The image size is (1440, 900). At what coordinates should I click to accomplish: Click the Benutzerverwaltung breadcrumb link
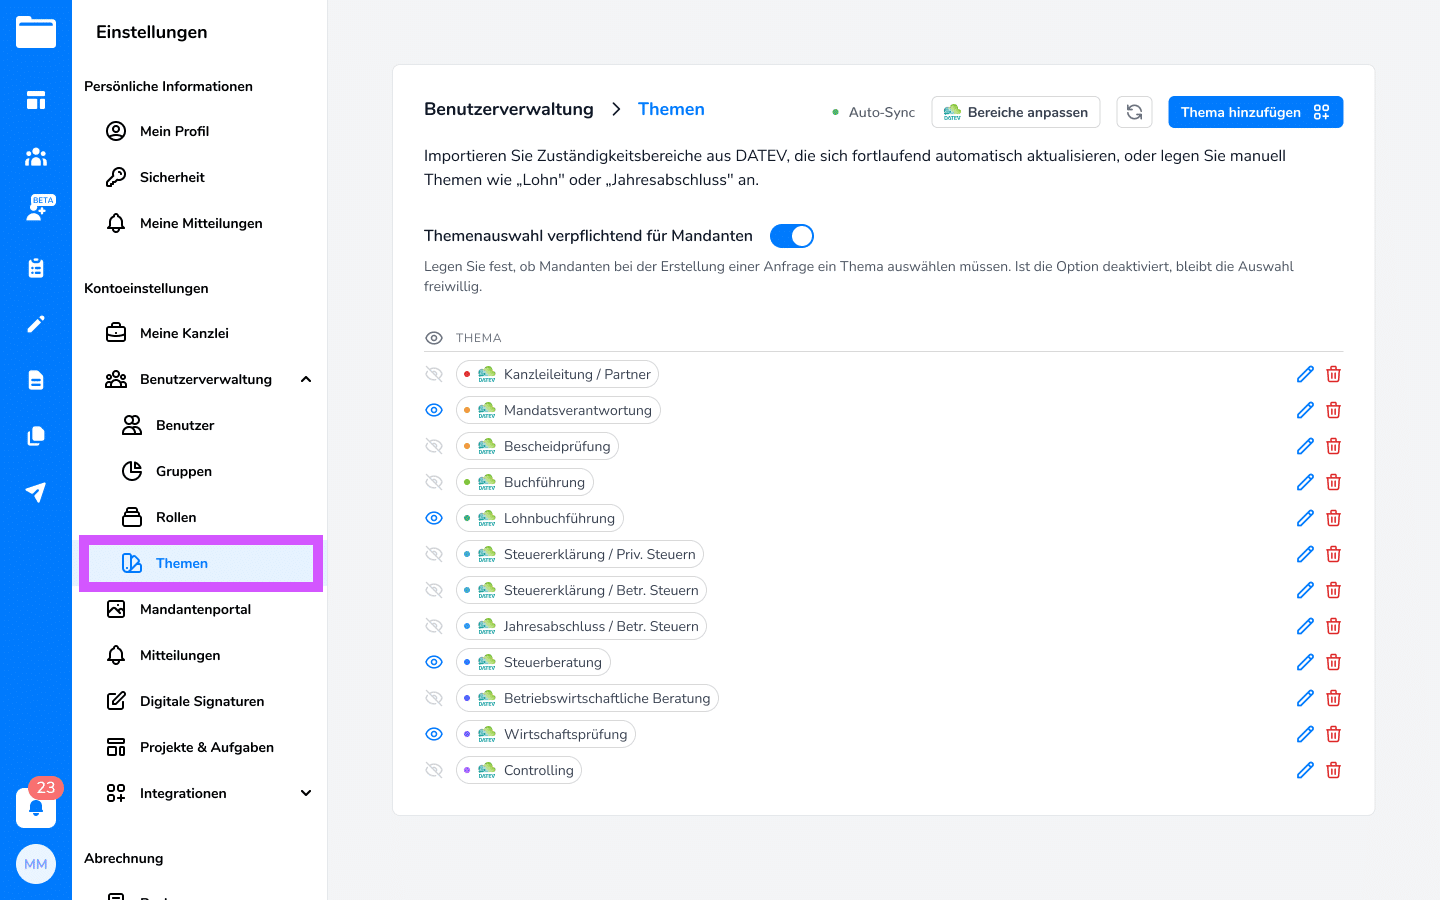point(508,109)
